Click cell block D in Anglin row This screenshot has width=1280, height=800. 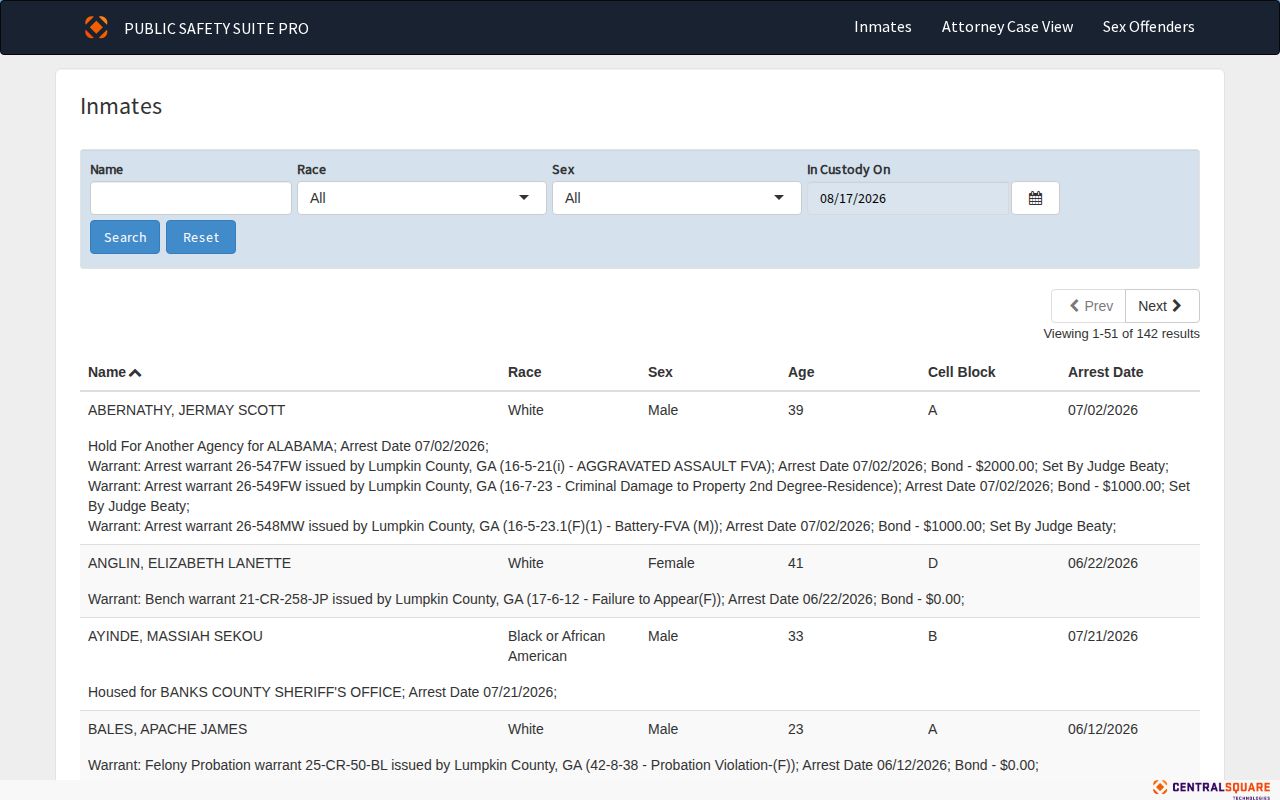click(x=933, y=563)
